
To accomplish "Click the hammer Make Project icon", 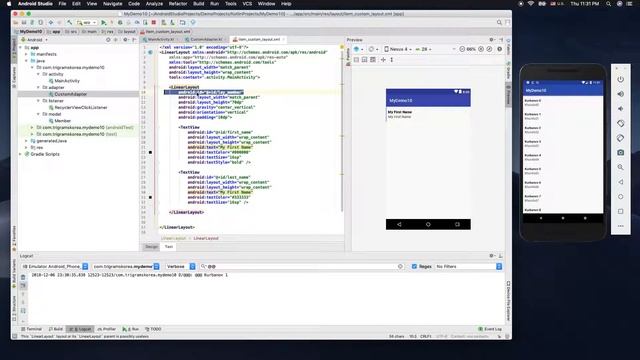I will point(69,22).
